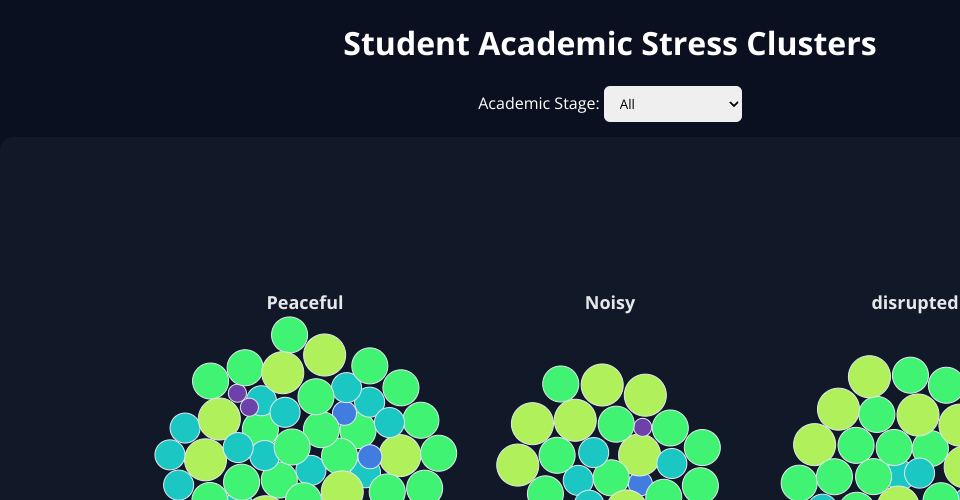
Task: Click top-left green bubble in Noisy cluster
Action: [560, 383]
